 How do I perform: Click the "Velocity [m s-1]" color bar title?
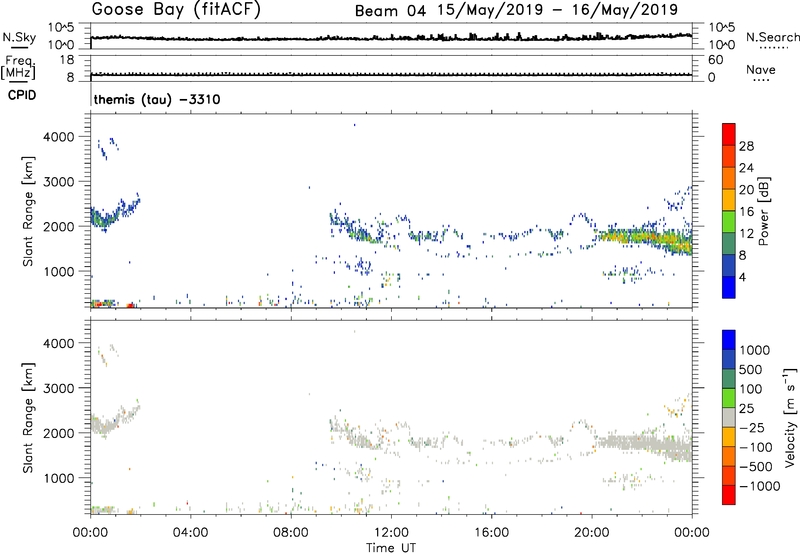[x=790, y=417]
